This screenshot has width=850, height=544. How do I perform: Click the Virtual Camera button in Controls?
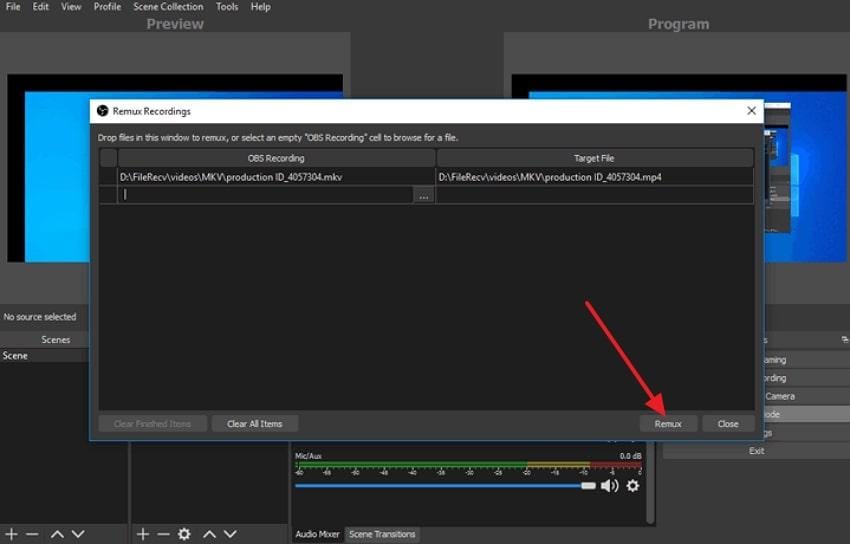coord(807,396)
